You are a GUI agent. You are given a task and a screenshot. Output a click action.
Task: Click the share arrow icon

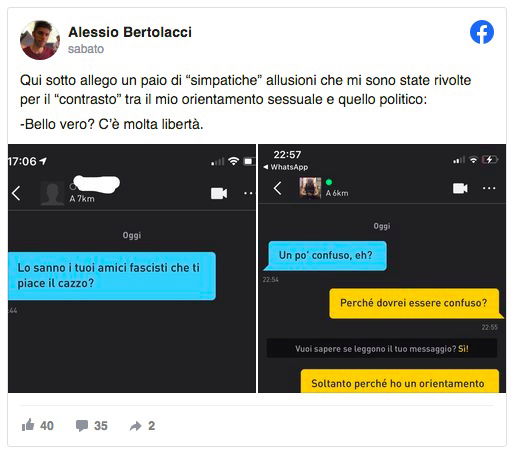[x=136, y=426]
